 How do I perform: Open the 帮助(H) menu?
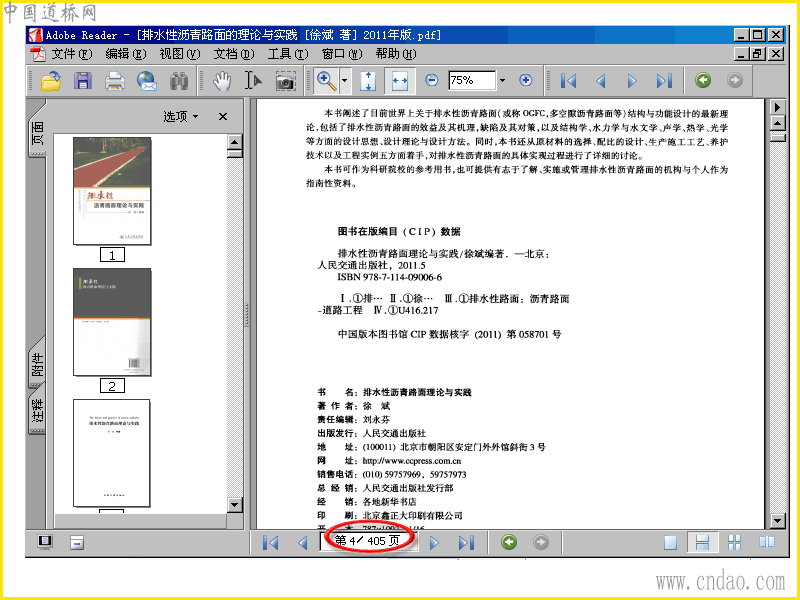point(396,54)
